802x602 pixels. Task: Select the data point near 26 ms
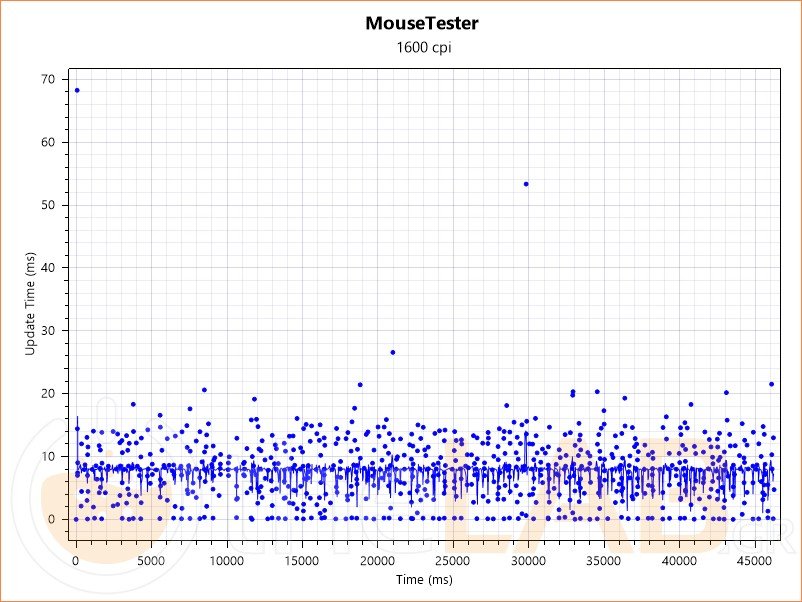pyautogui.click(x=393, y=352)
